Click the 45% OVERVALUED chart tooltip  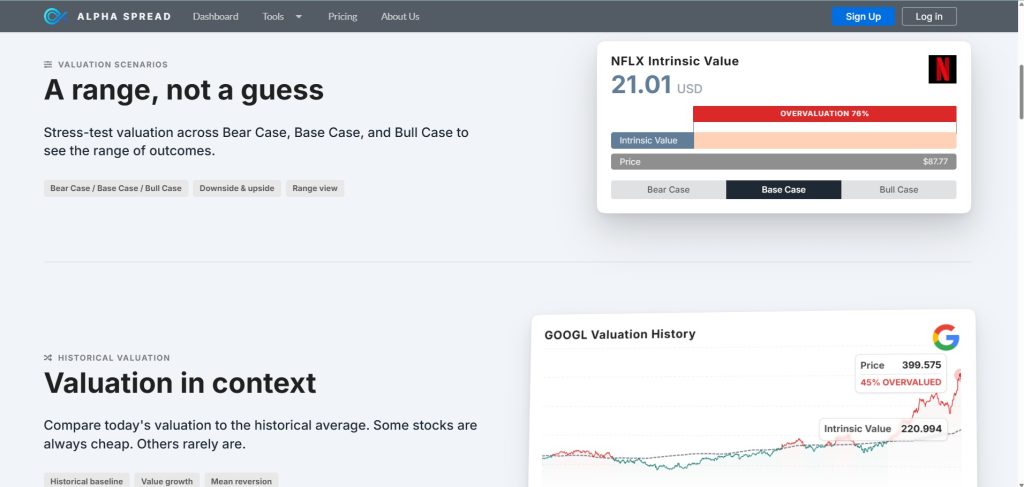[x=901, y=382]
